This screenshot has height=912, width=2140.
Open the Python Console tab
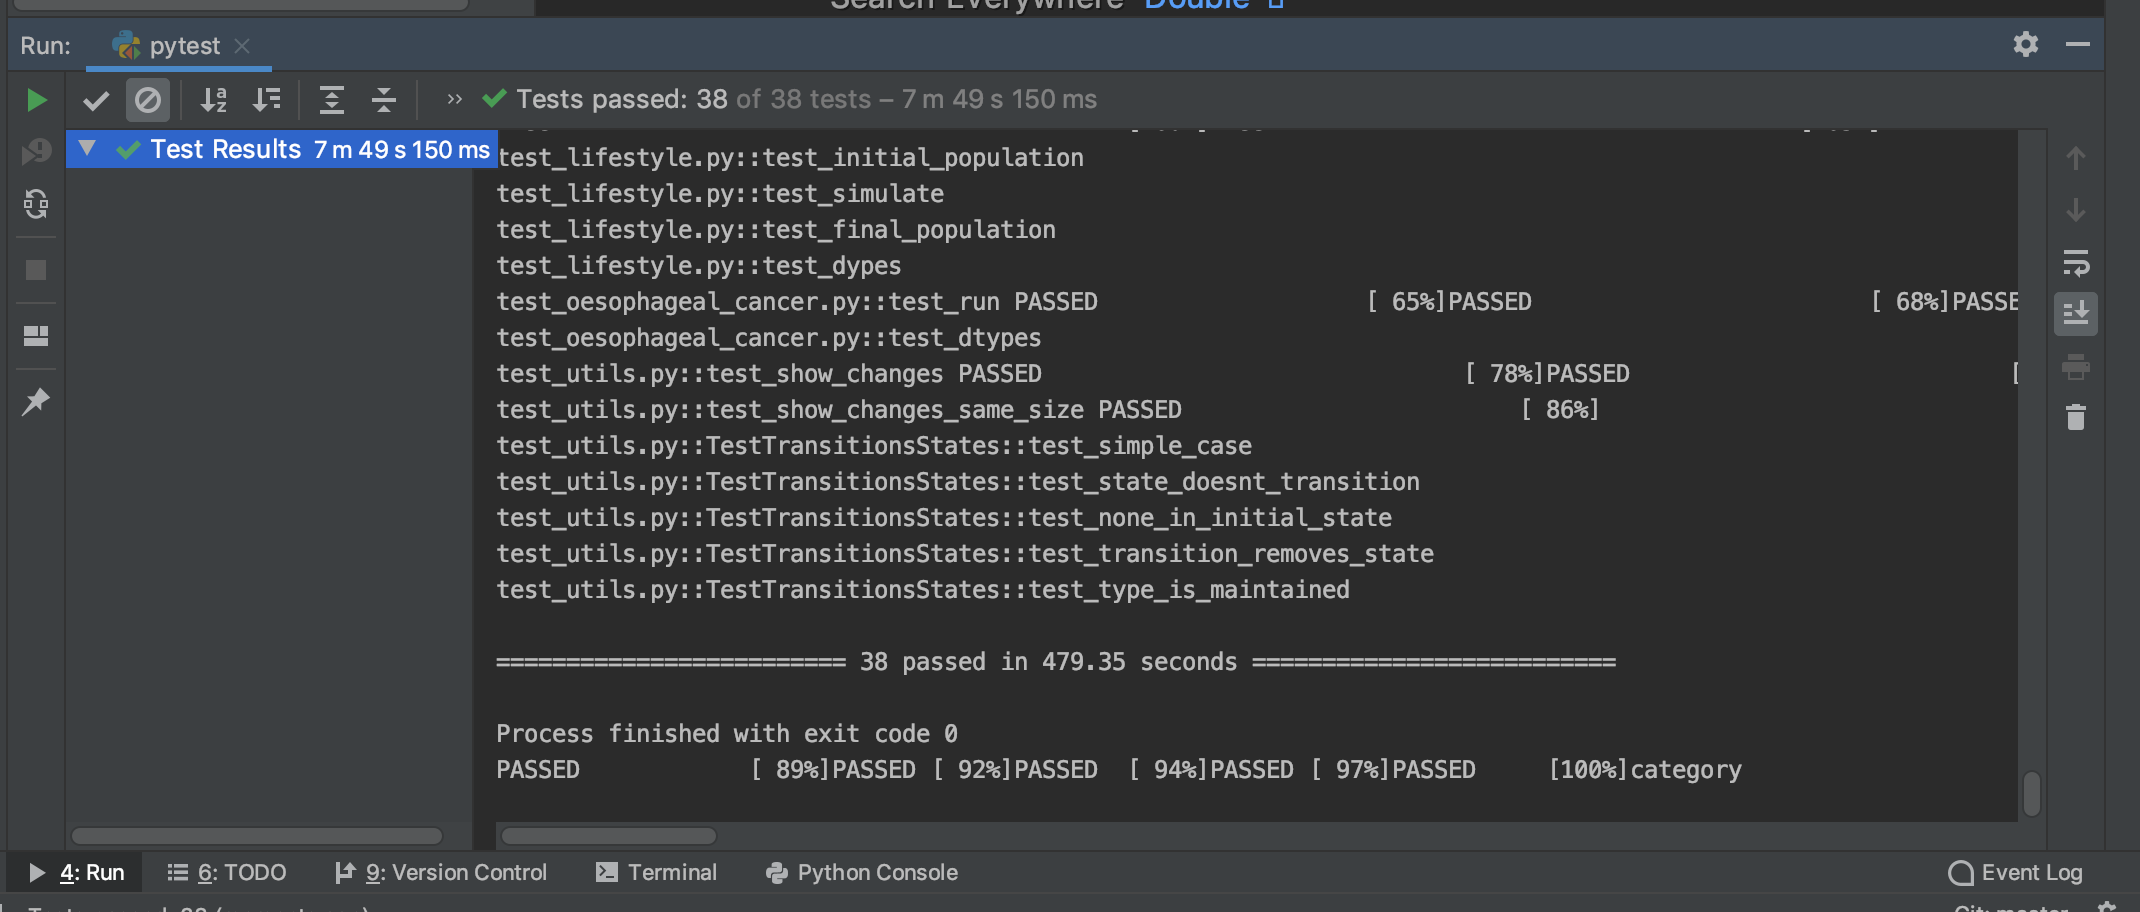click(x=862, y=873)
